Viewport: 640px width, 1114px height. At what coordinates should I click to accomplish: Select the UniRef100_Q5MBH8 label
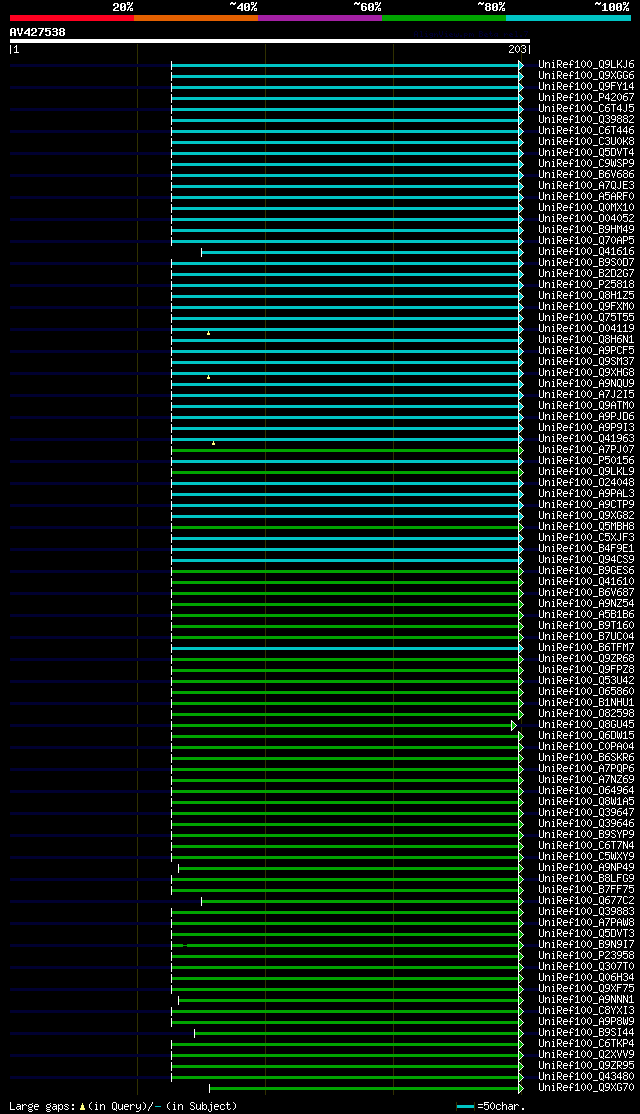pyautogui.click(x=586, y=527)
